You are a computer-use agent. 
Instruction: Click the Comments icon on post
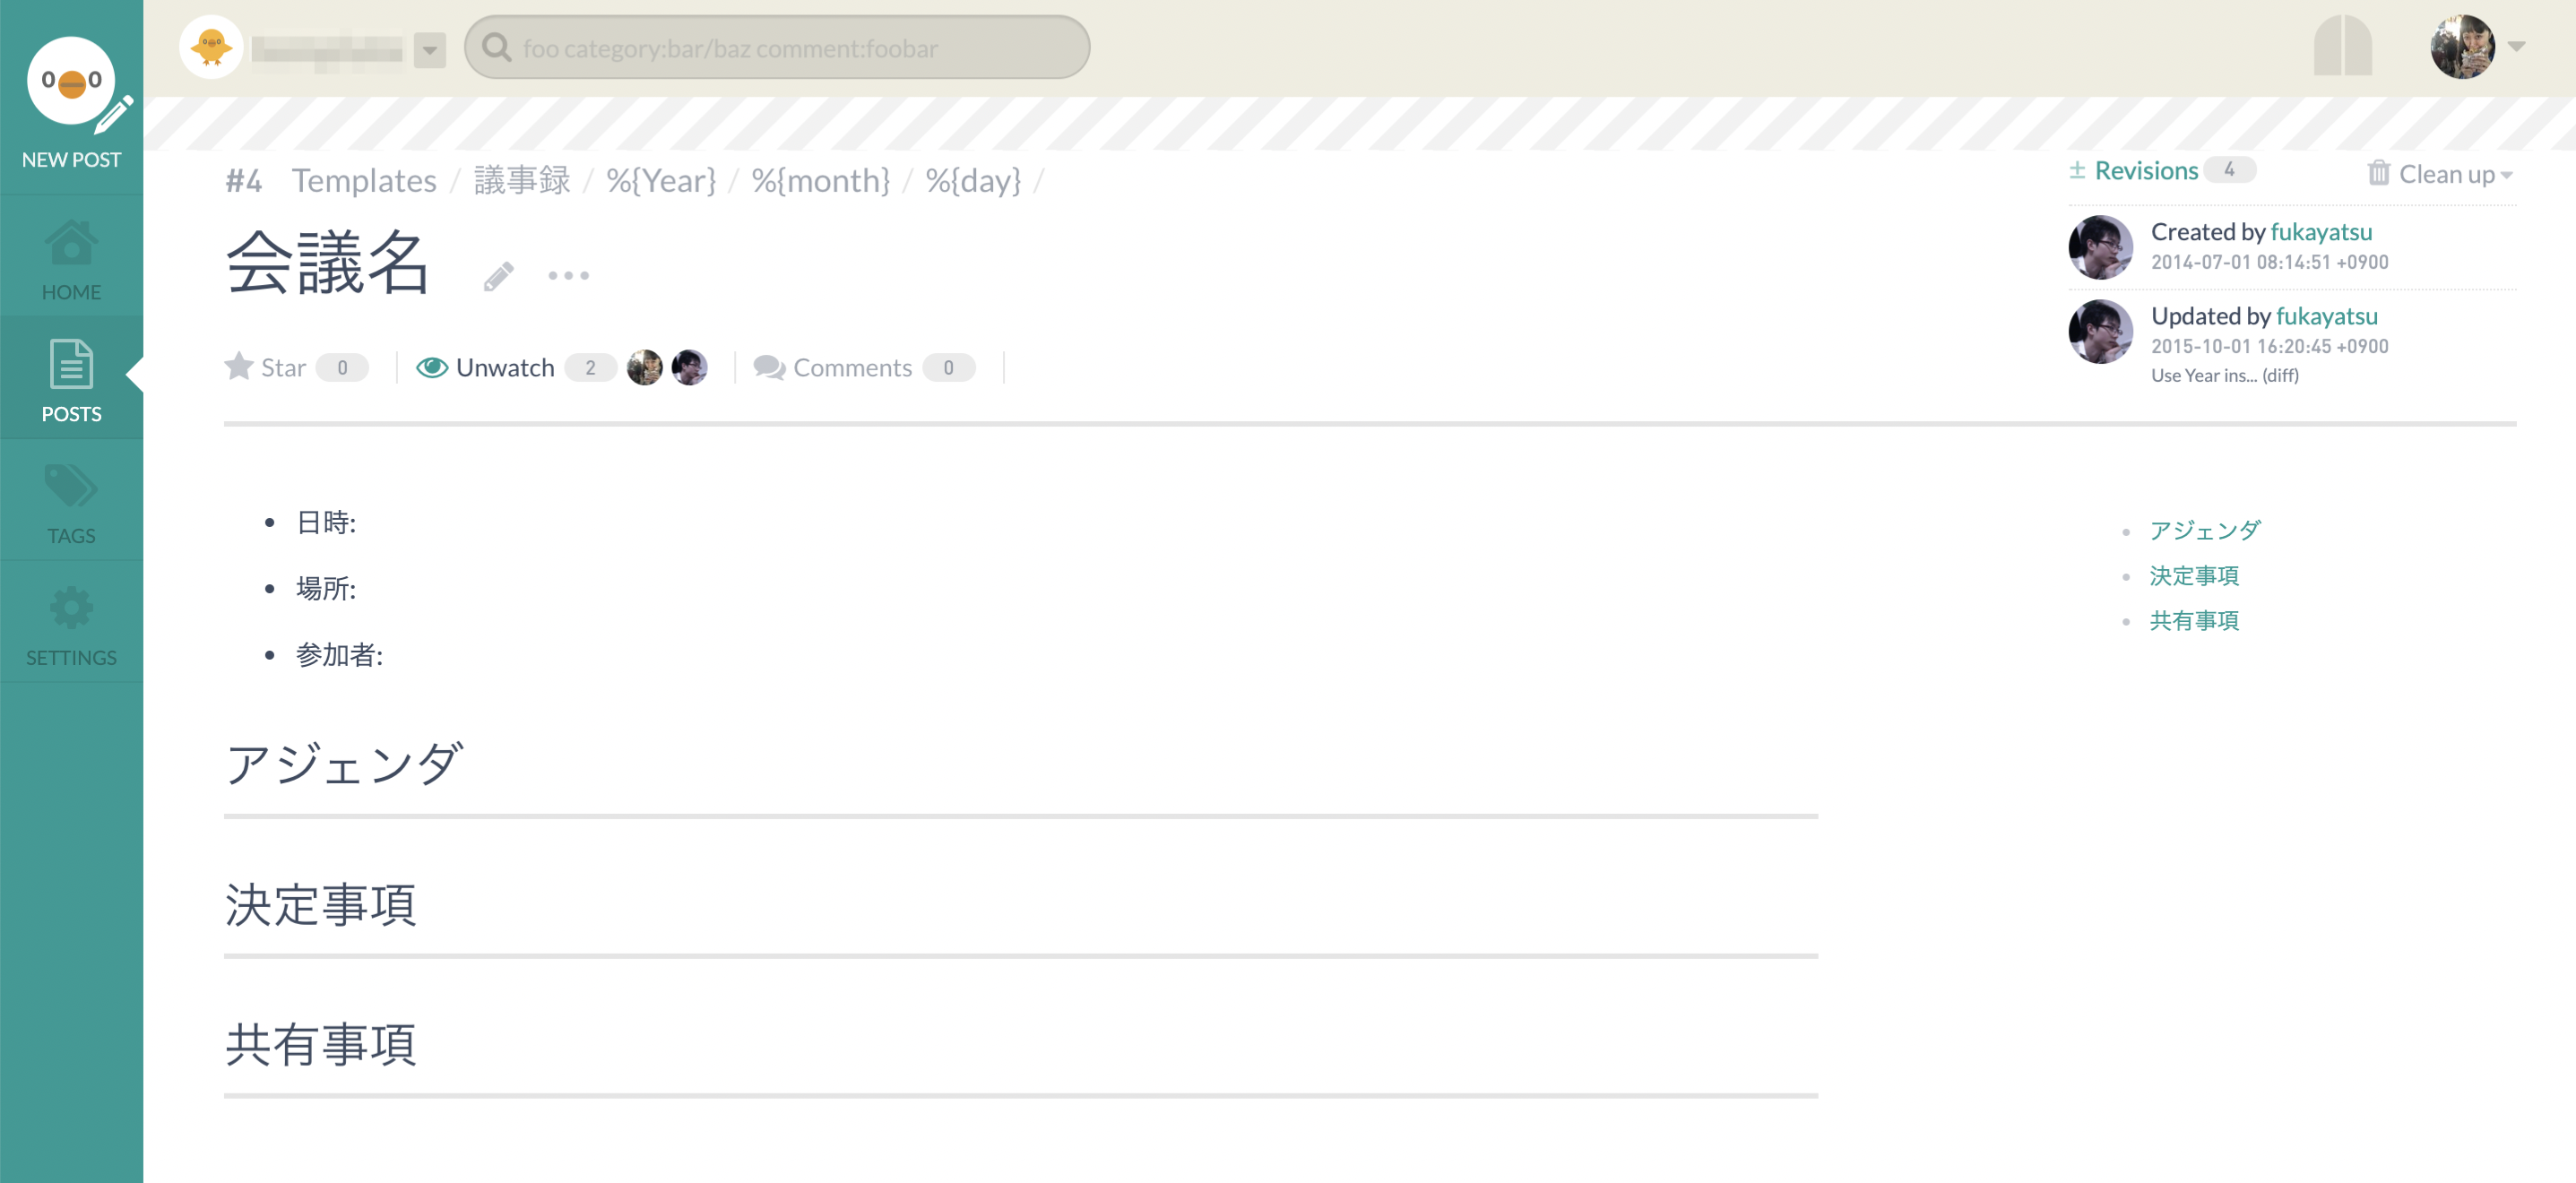click(x=767, y=365)
